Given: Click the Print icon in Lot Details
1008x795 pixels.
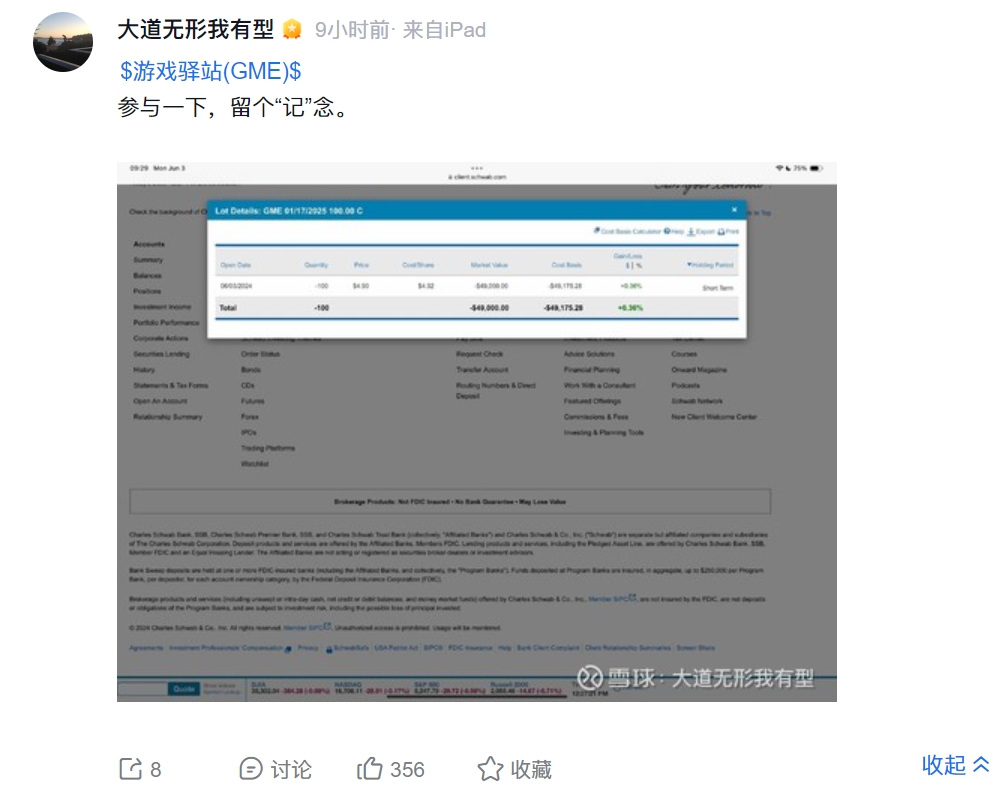Looking at the screenshot, I should [x=721, y=231].
